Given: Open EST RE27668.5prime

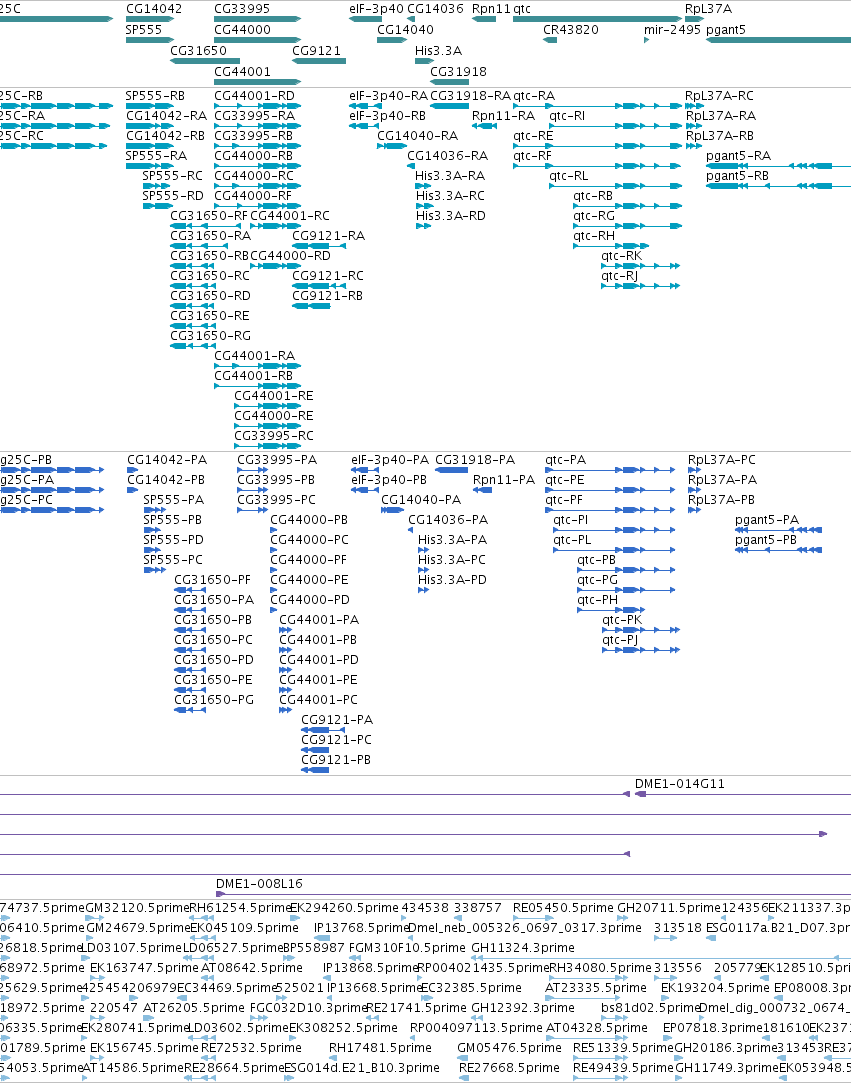Looking at the screenshot, I should click(509, 1068).
